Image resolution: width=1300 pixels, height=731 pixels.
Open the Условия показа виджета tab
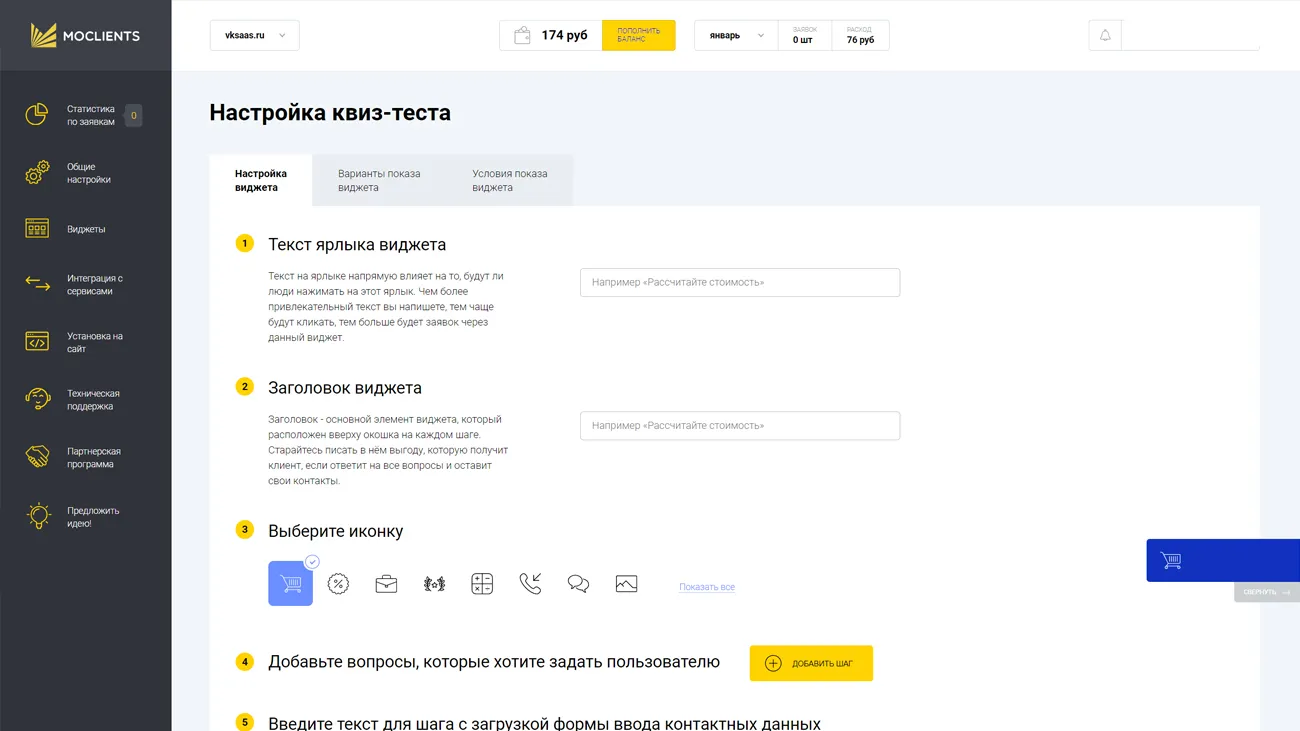[x=509, y=181]
